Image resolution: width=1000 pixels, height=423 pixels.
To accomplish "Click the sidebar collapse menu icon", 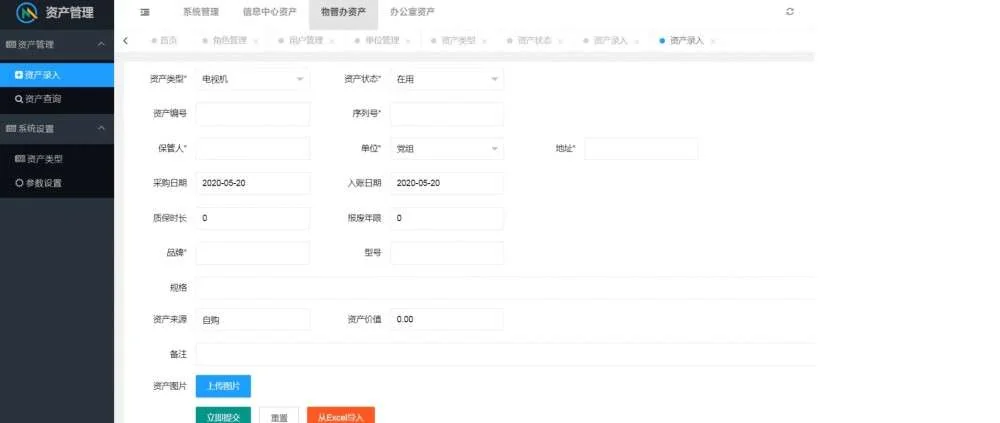I will [145, 12].
